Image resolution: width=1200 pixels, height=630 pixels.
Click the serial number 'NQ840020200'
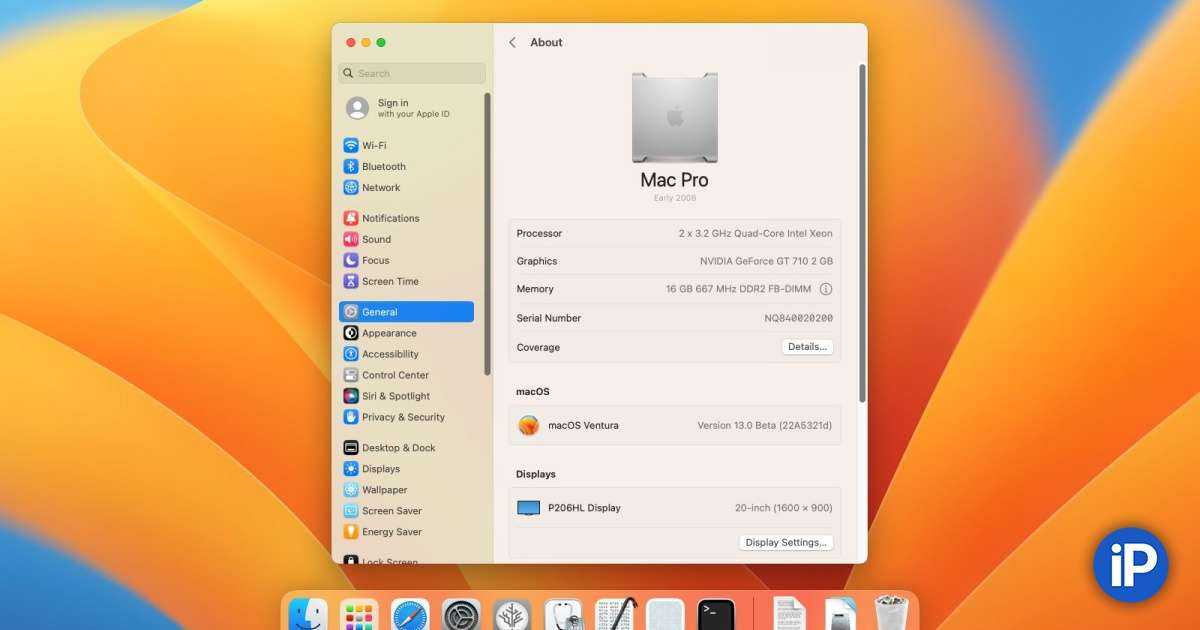[799, 318]
